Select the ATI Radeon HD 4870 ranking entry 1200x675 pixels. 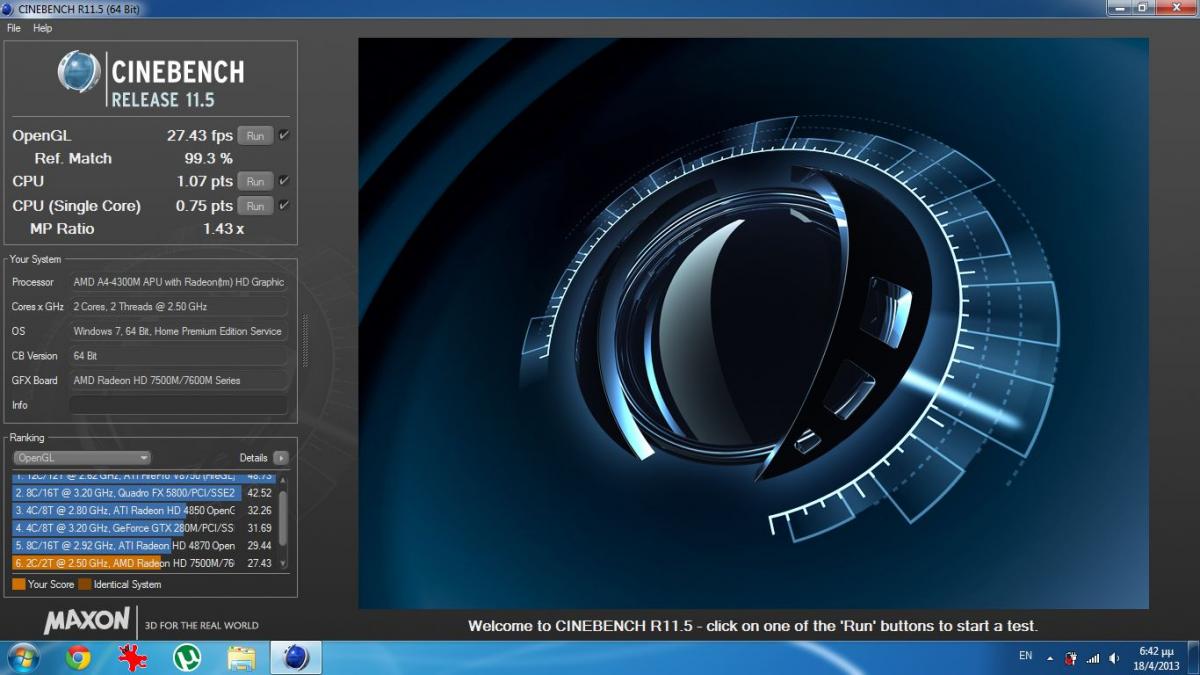click(144, 546)
